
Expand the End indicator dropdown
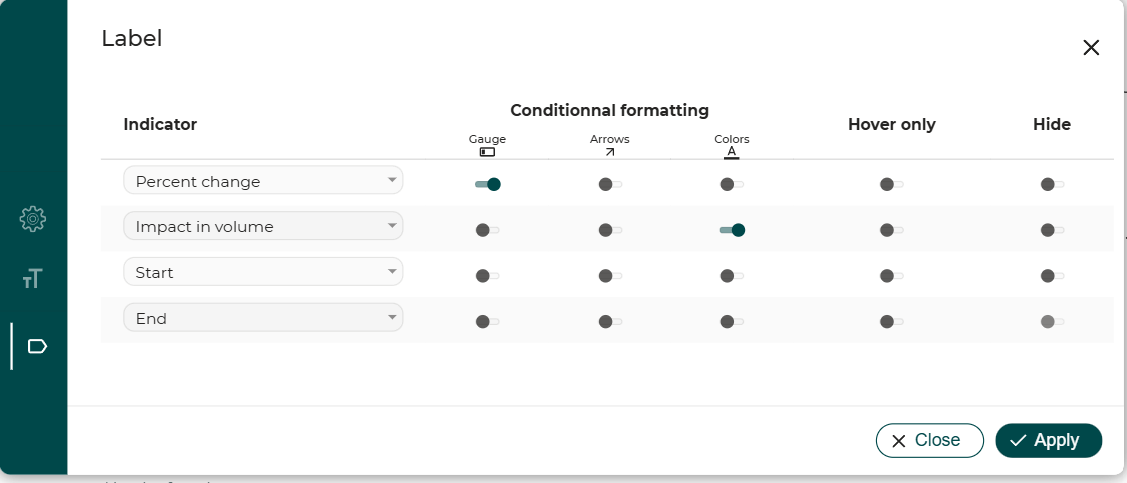pyautogui.click(x=263, y=318)
